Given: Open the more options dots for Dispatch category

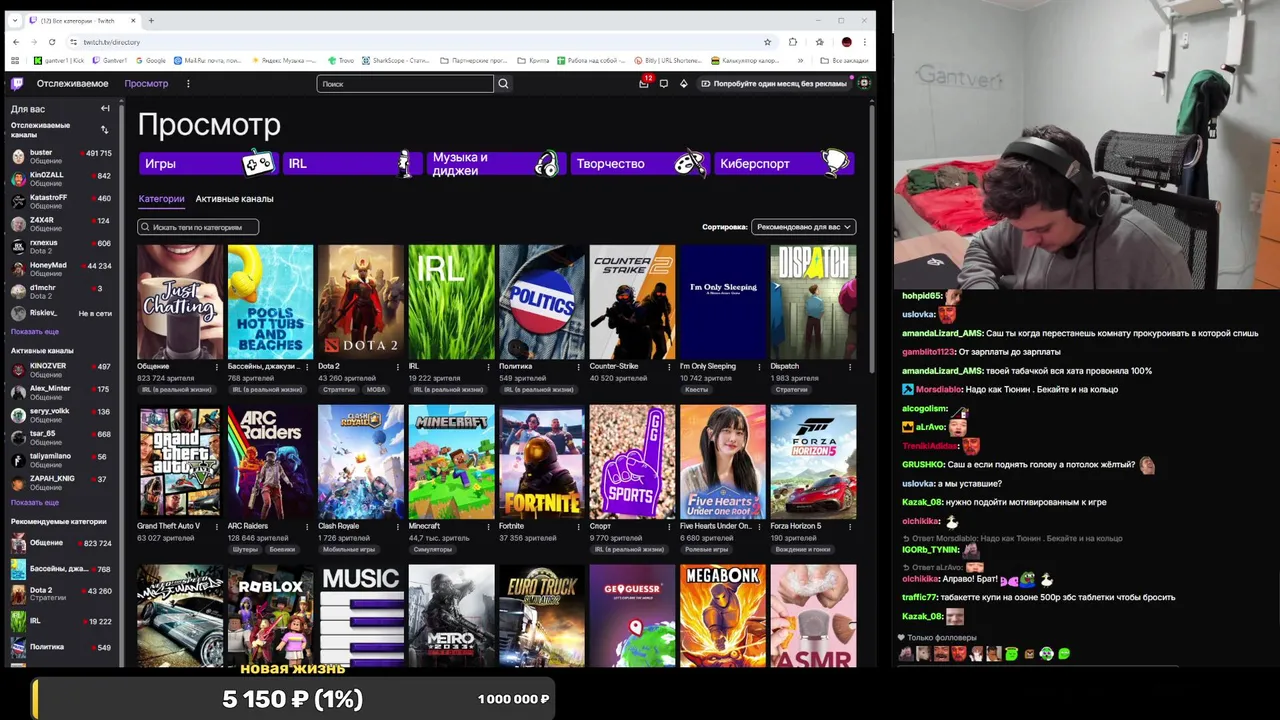Looking at the screenshot, I should [850, 367].
